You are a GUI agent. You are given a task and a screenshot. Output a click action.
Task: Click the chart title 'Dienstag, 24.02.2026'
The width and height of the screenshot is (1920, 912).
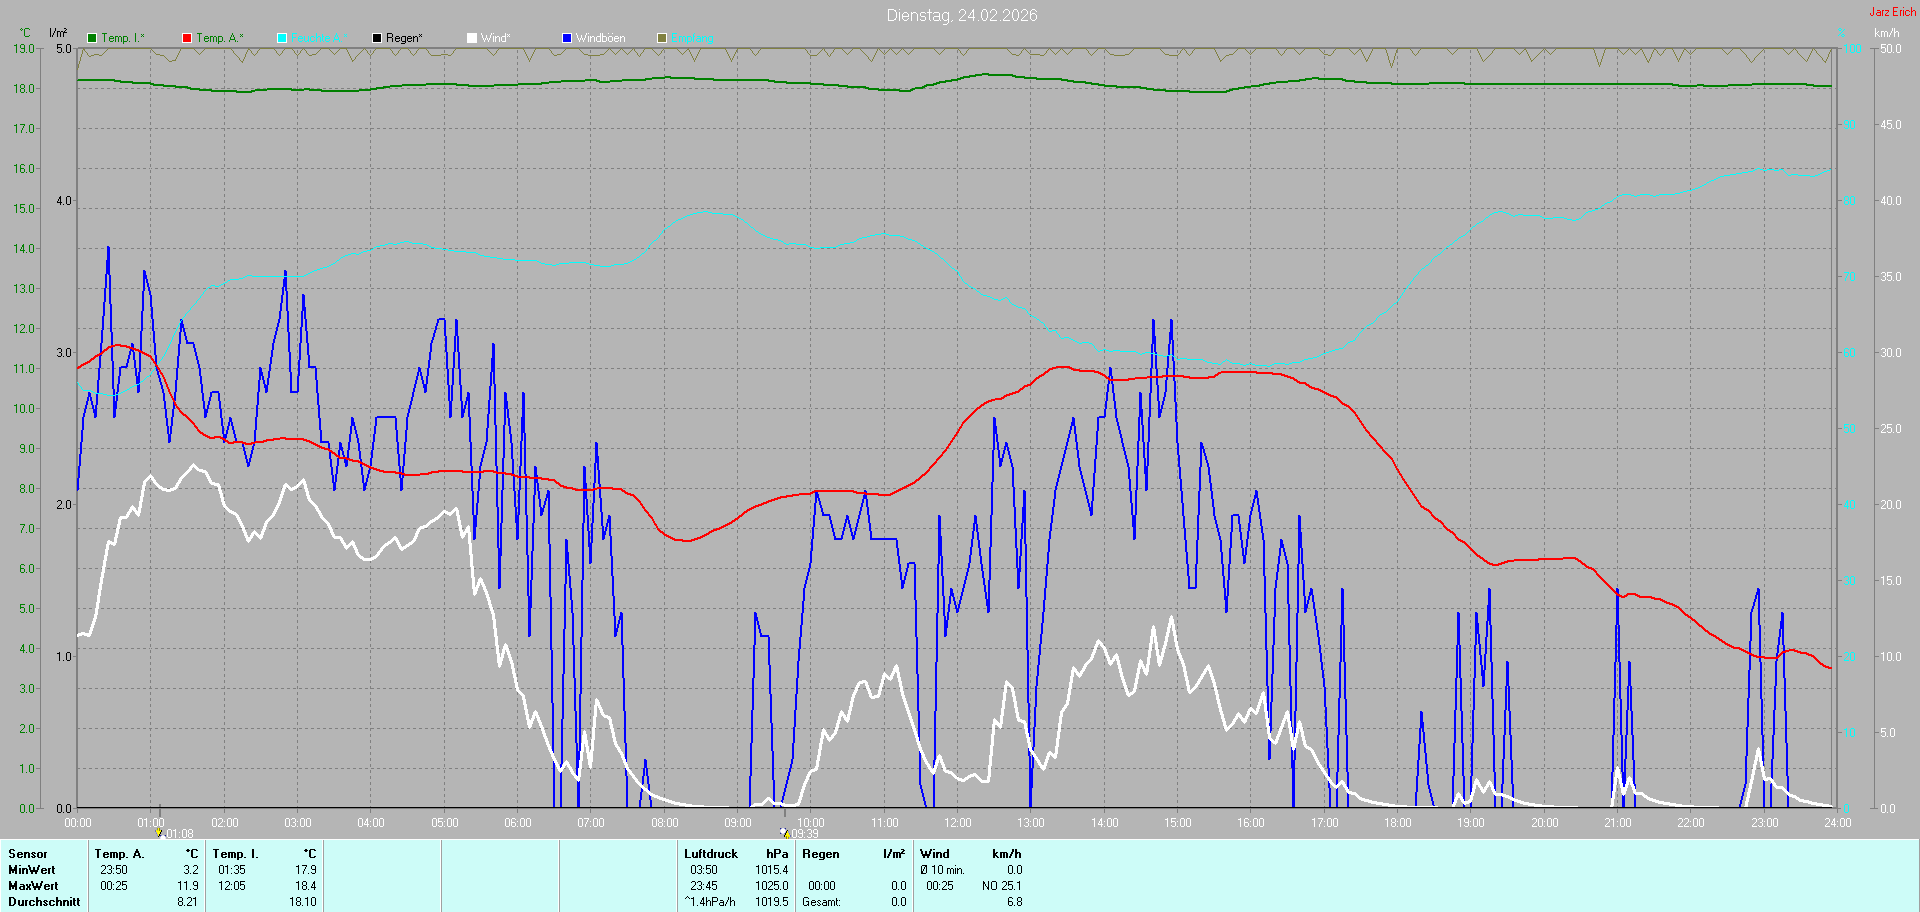click(x=962, y=15)
